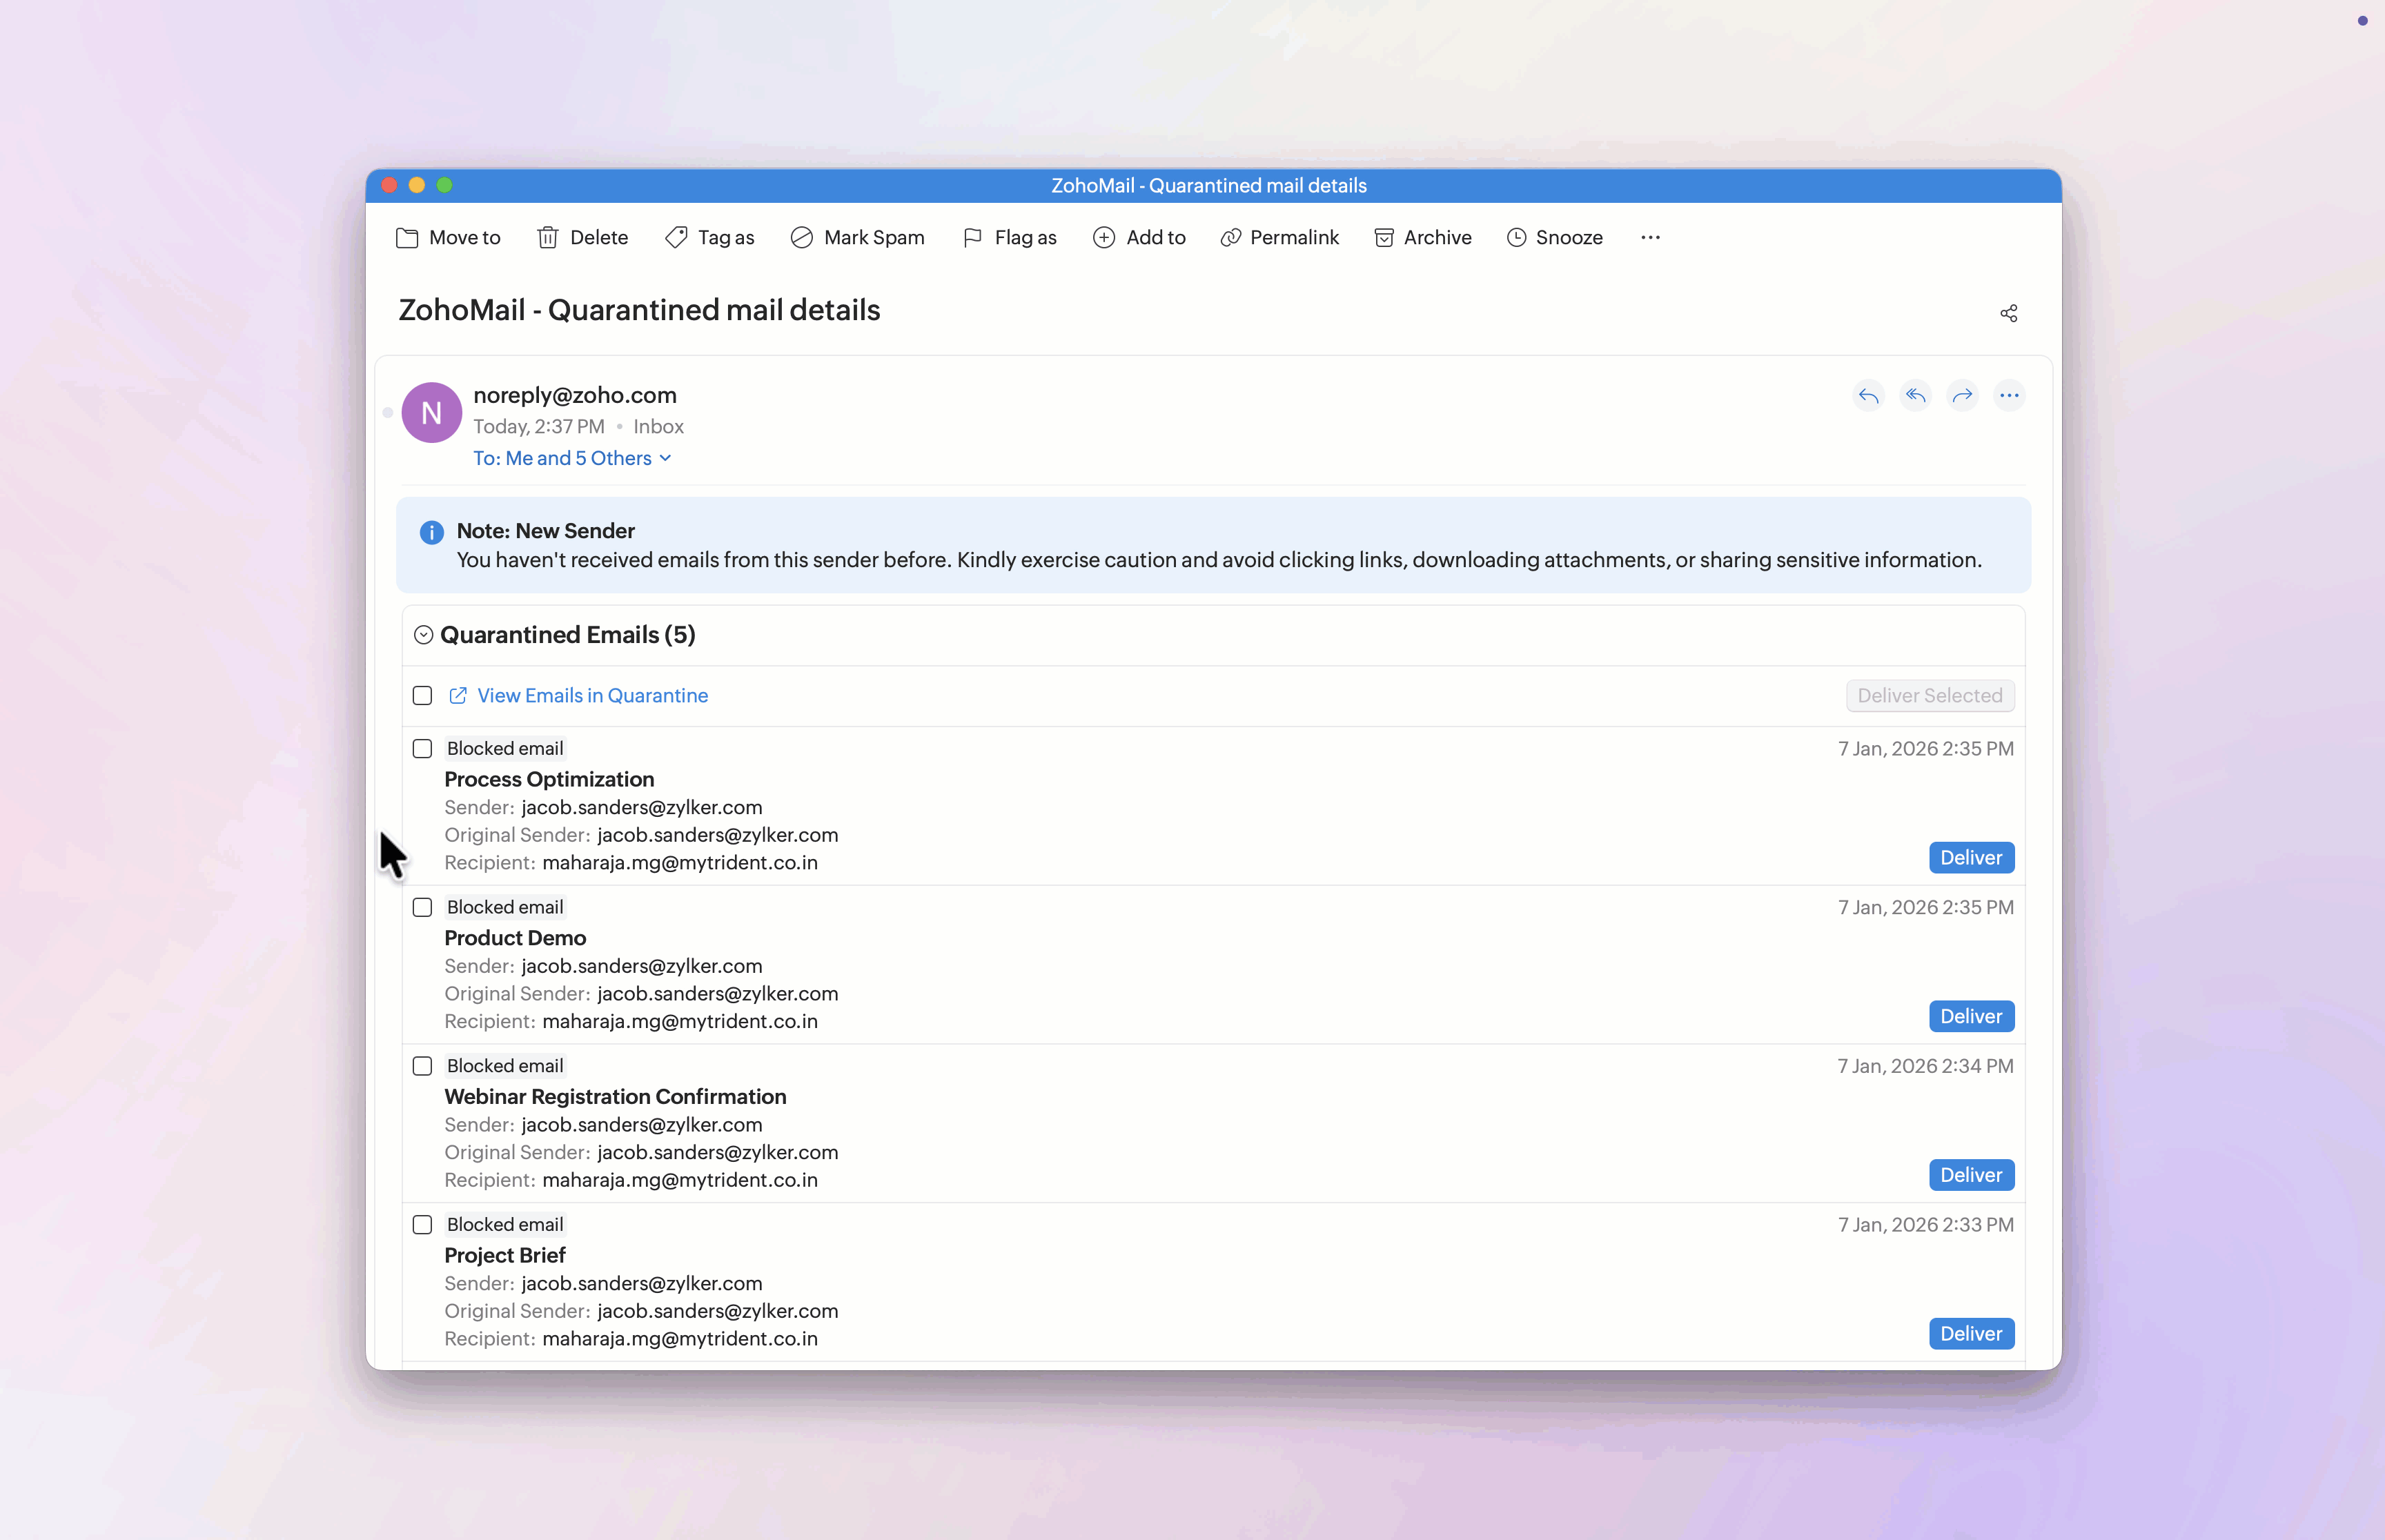Select the Product Demo blocked email checkbox
The image size is (2385, 1540).
(422, 908)
